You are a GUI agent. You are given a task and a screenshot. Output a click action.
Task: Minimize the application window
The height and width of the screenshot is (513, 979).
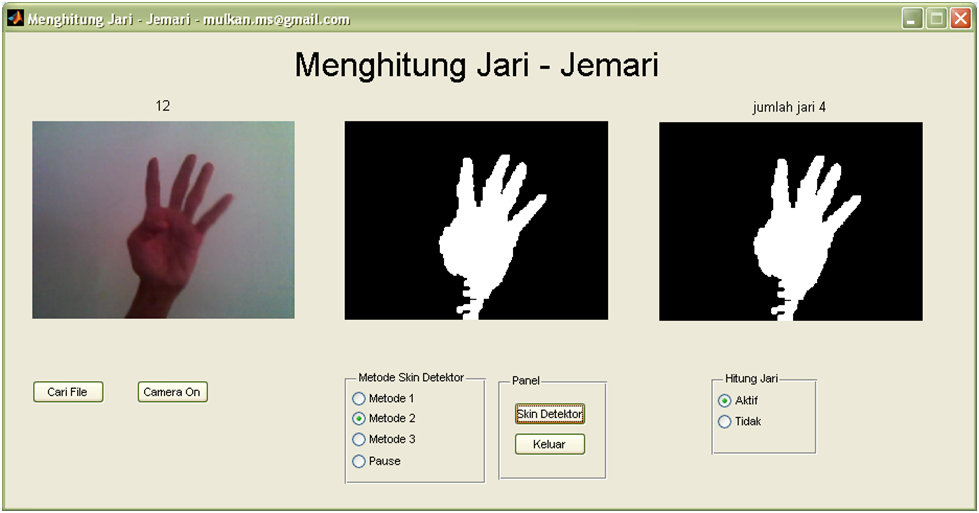coord(912,19)
